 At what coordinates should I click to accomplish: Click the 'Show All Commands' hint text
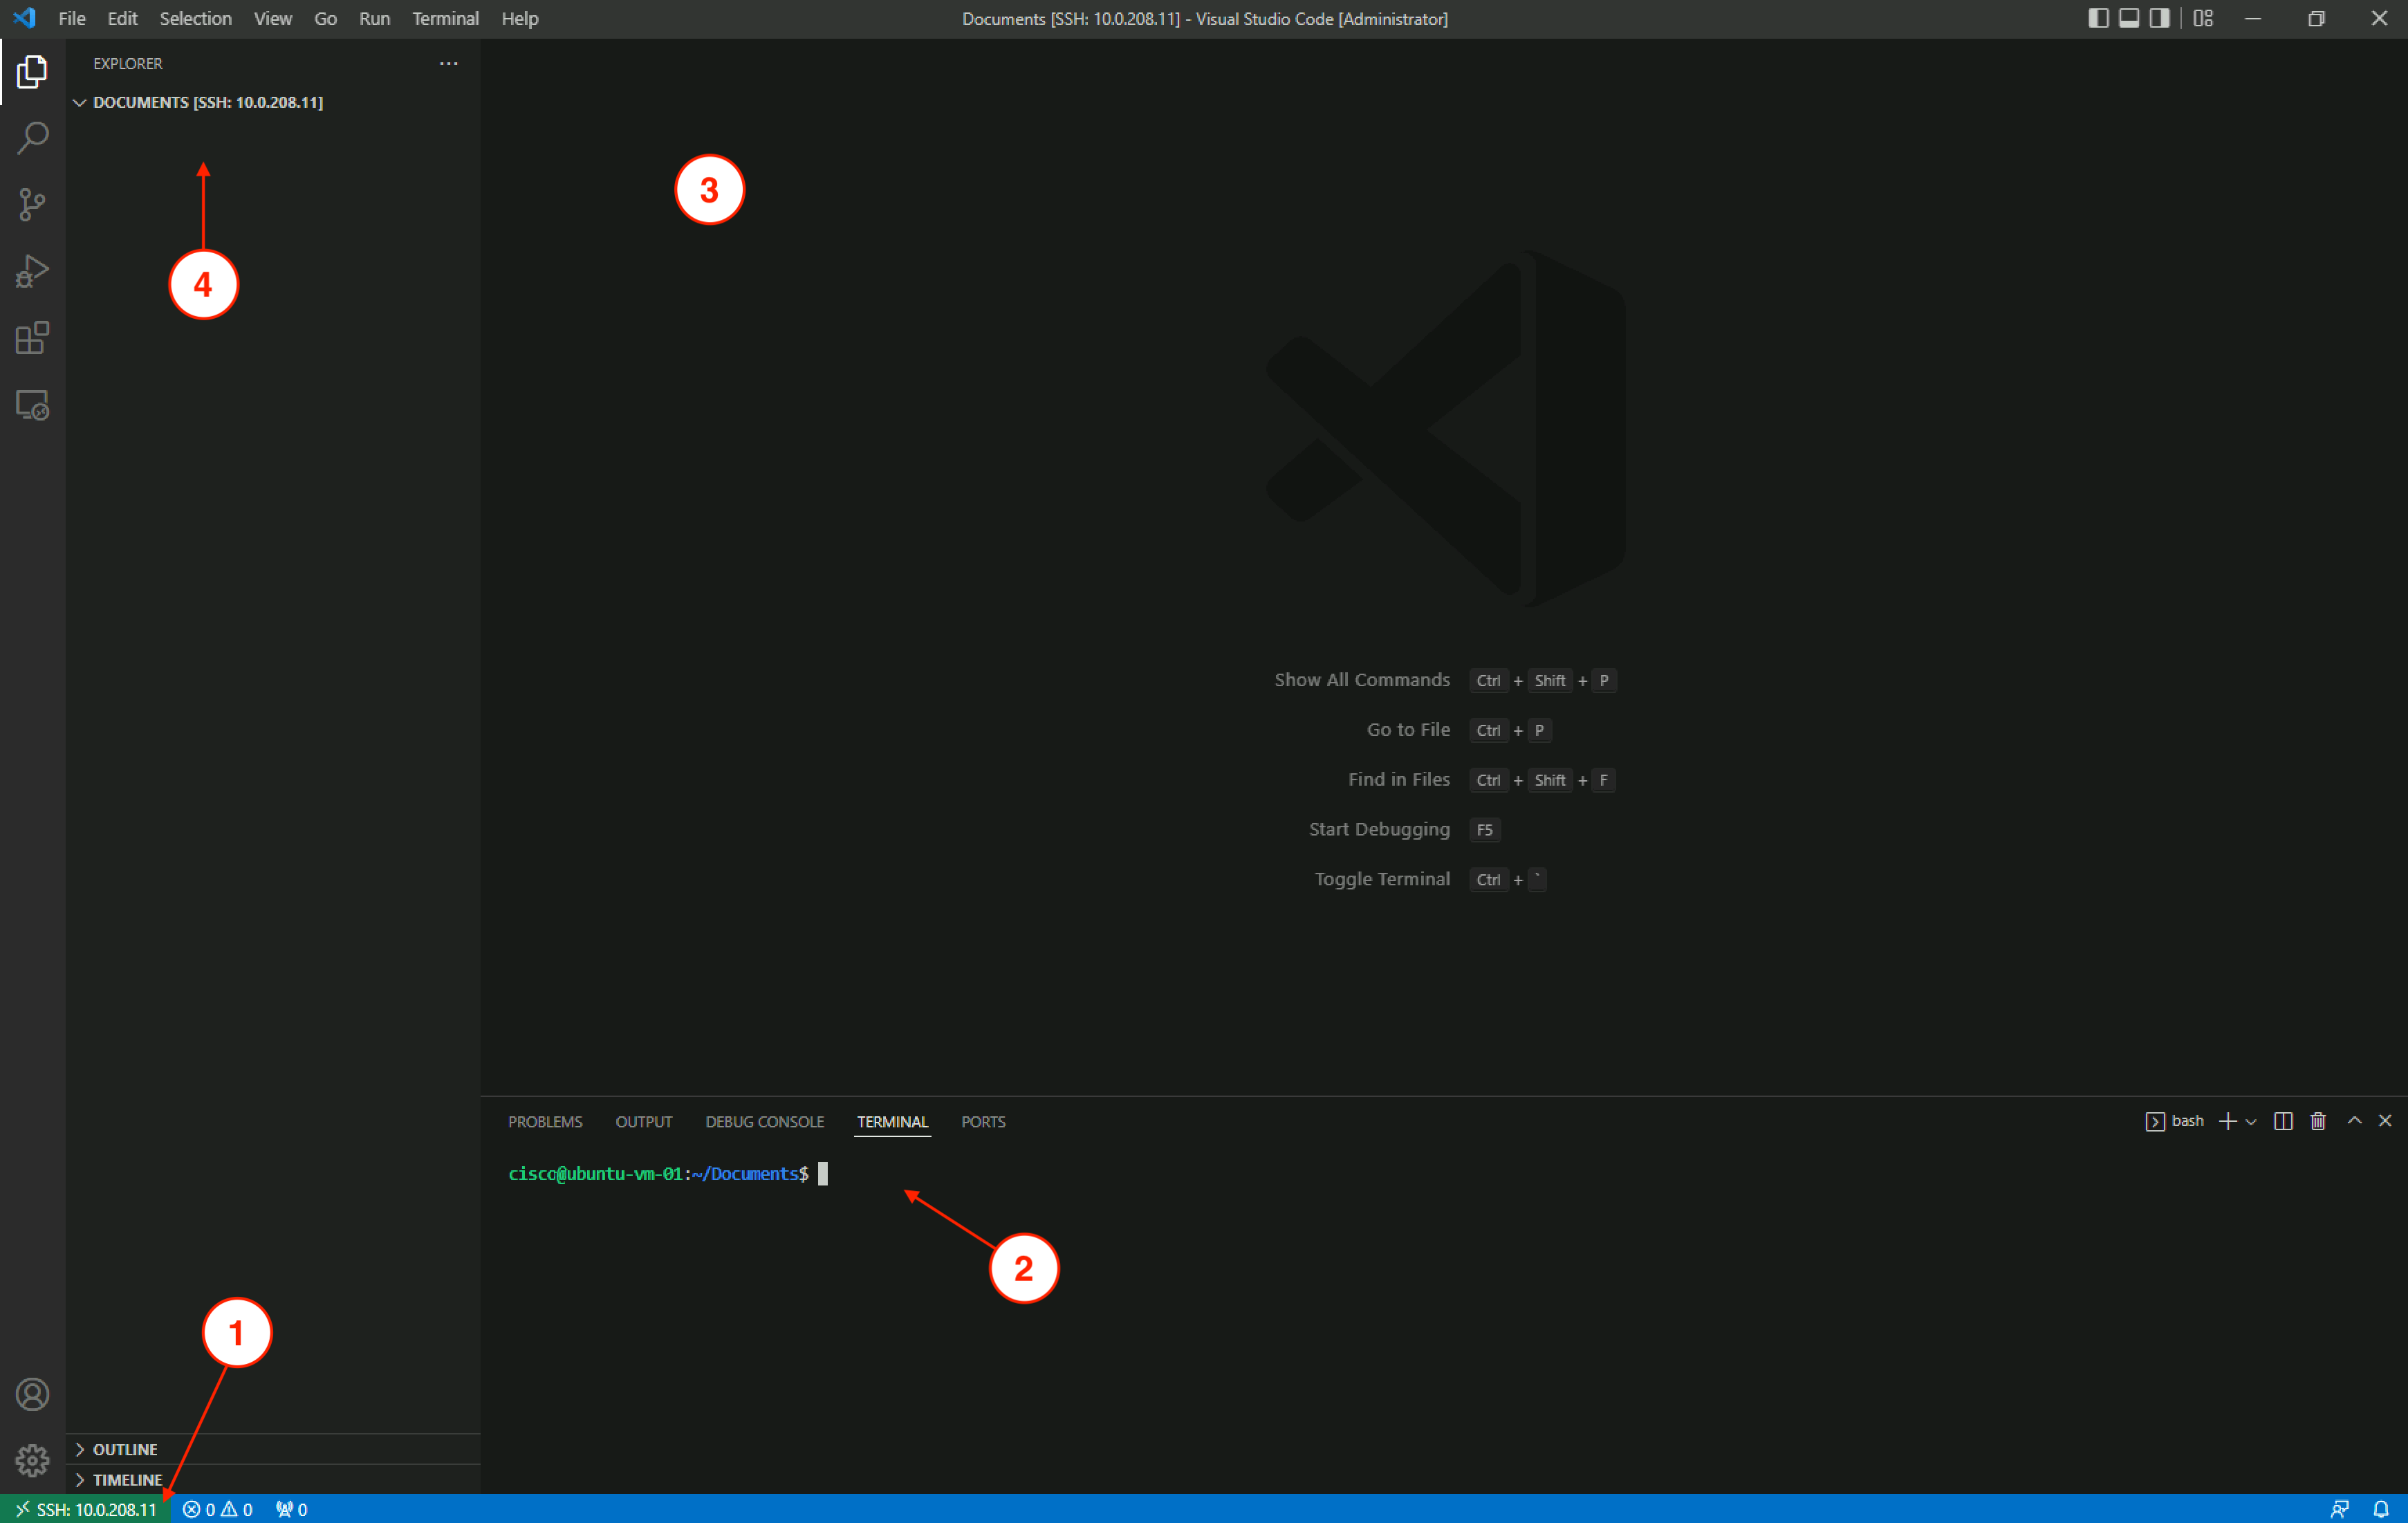tap(1361, 680)
